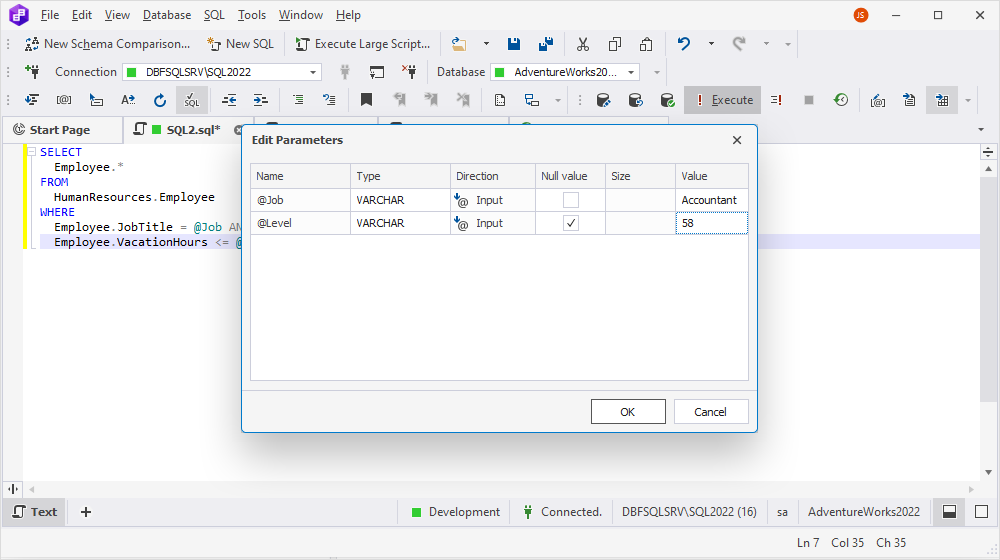
Task: Toggle Null value checkbox for @Job
Action: (571, 200)
